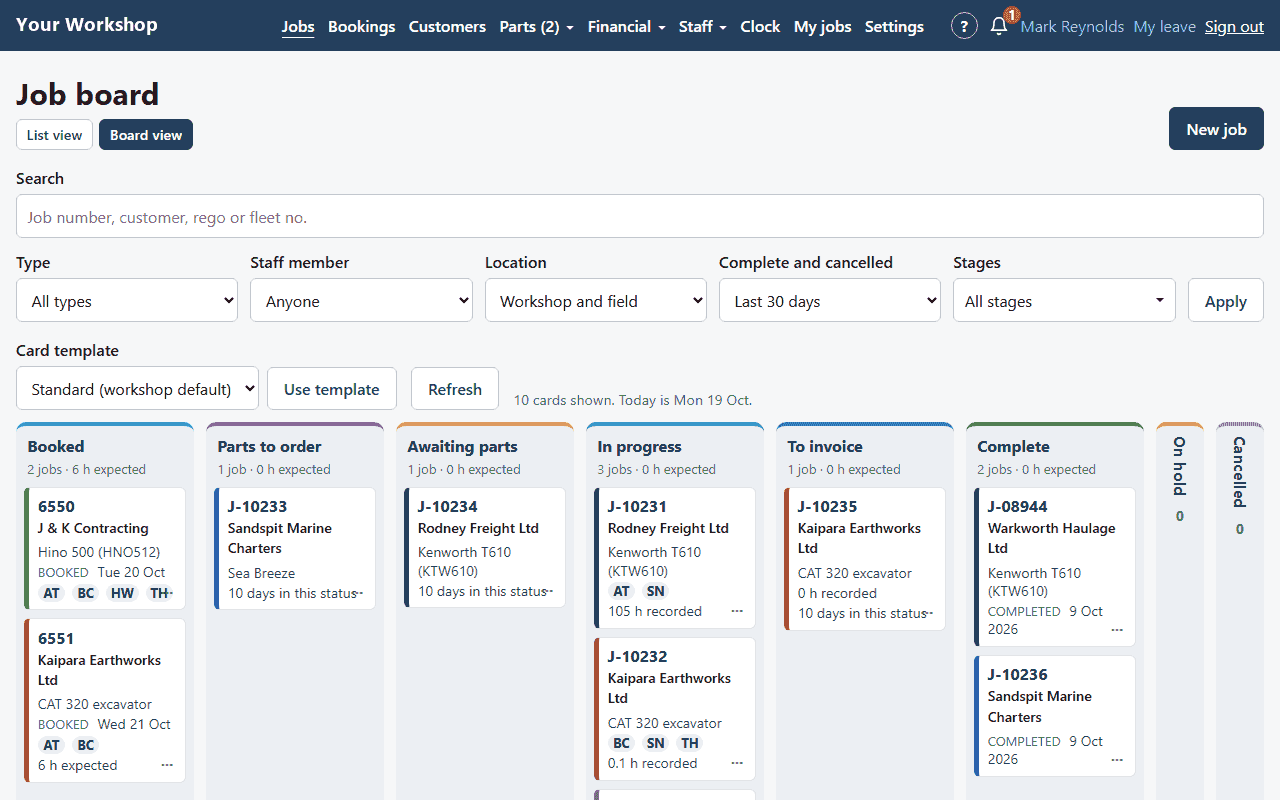Viewport: 1280px width, 800px height.
Task: Open the Card template dropdown
Action: pos(137,388)
